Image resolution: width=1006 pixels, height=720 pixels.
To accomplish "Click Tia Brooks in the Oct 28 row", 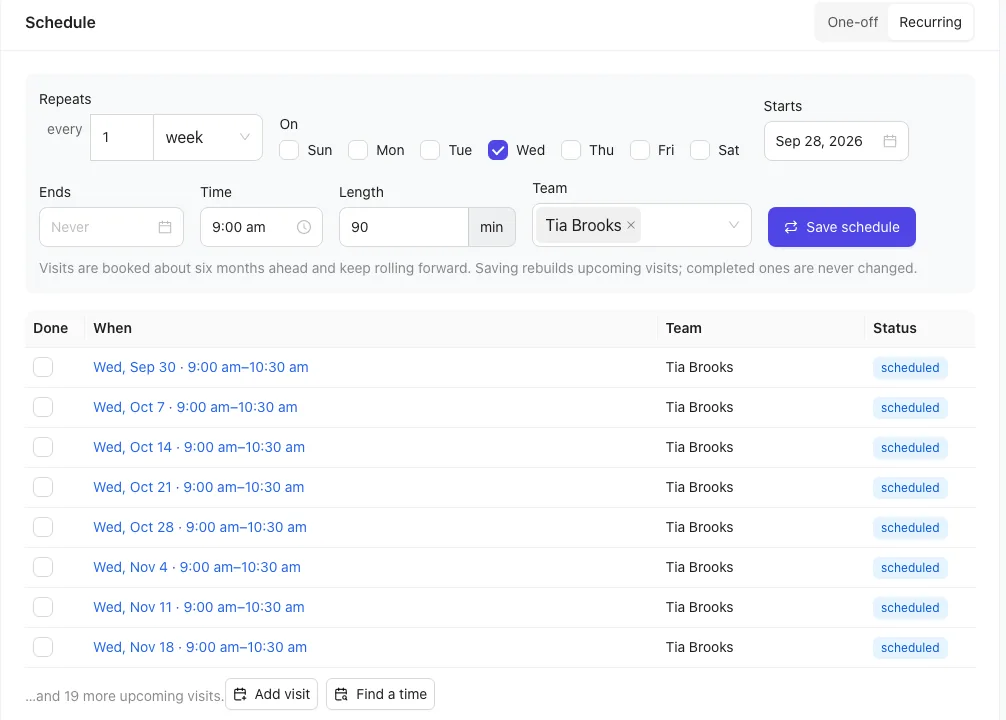I will tap(699, 527).
